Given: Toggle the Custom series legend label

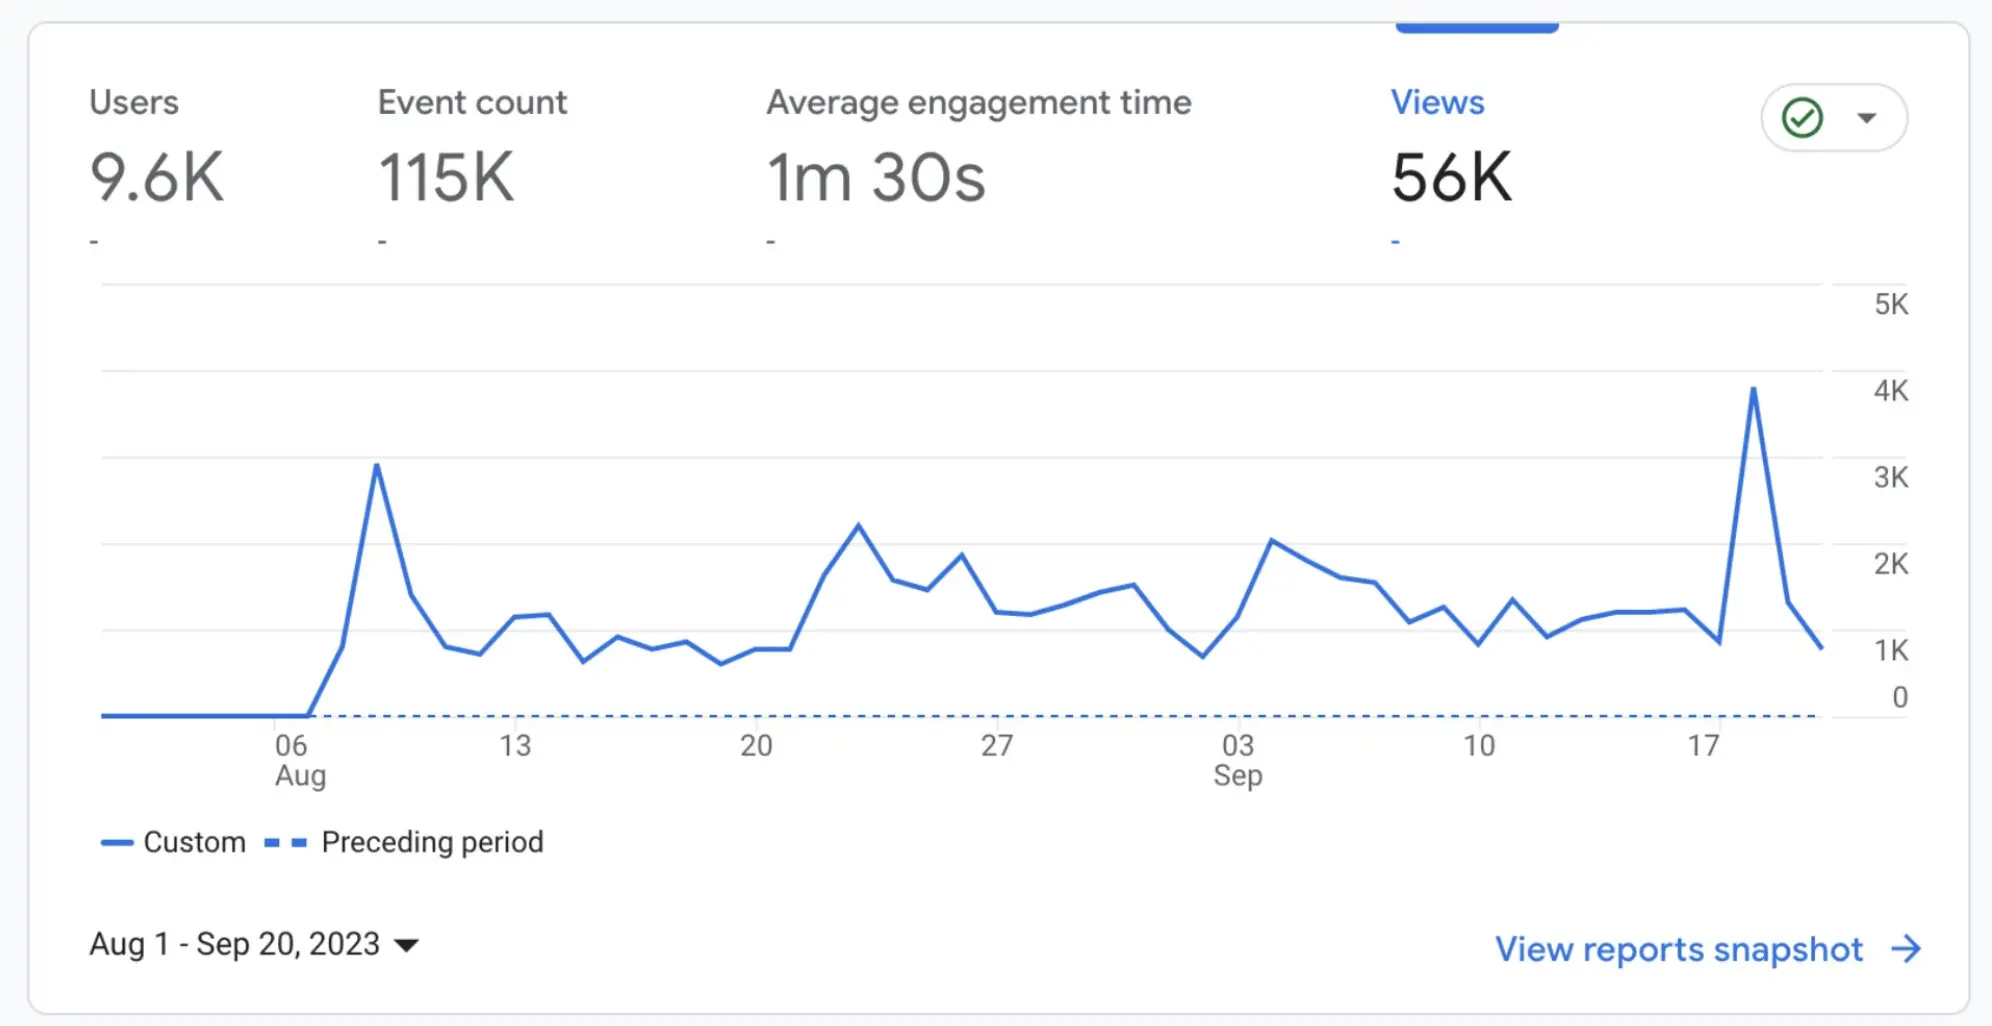Looking at the screenshot, I should pos(194,842).
